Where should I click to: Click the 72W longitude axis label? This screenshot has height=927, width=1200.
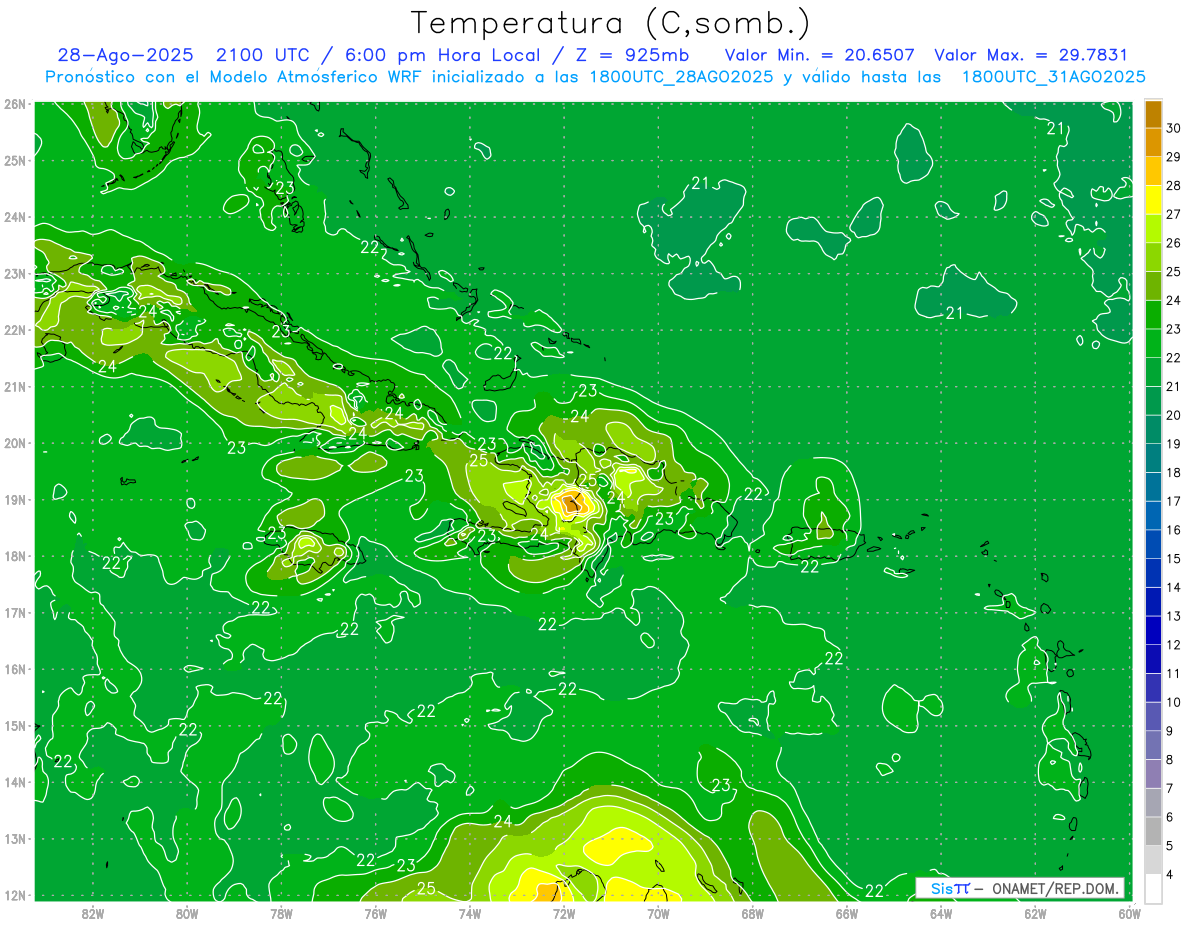(x=563, y=913)
